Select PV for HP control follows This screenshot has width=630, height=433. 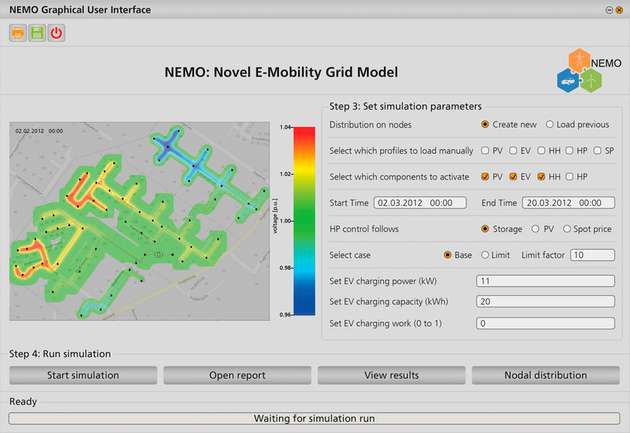coord(535,229)
